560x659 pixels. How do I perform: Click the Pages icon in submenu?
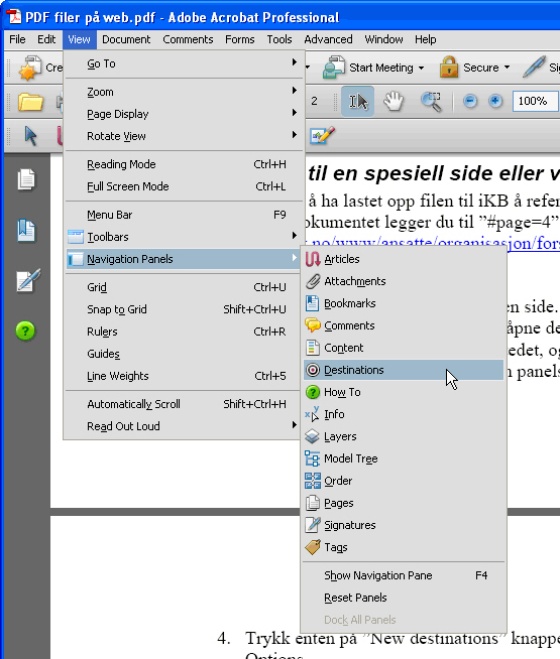coord(312,503)
